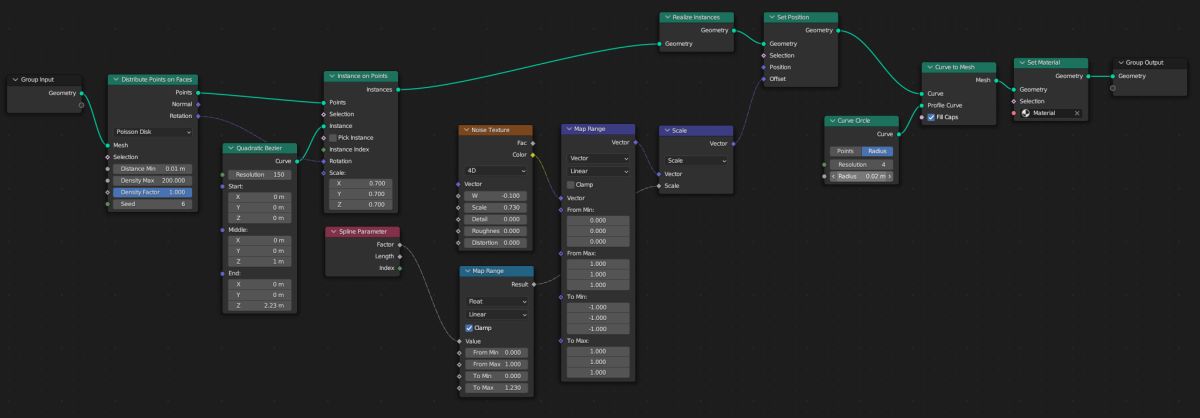Click the Fac output socket on Noise Texture

pyautogui.click(x=534, y=143)
